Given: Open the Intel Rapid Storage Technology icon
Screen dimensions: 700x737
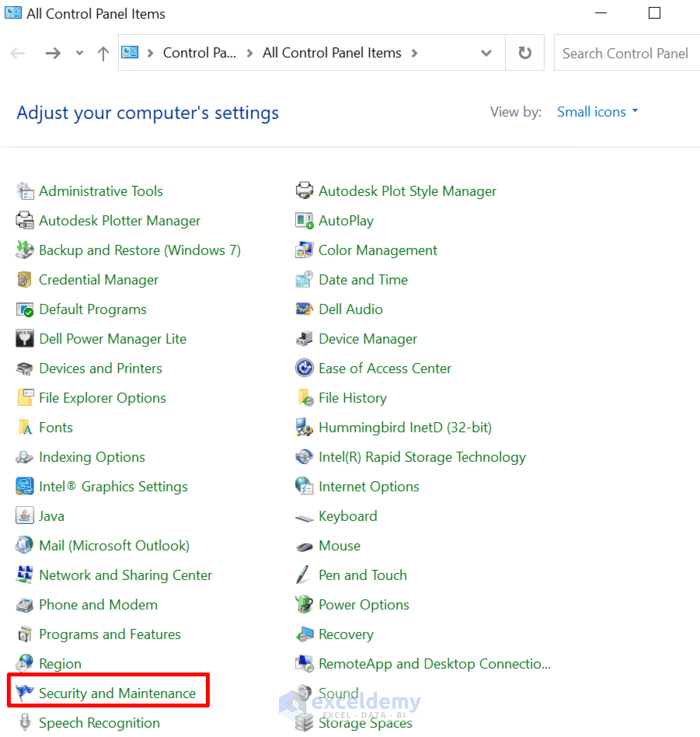Looking at the screenshot, I should click(305, 457).
